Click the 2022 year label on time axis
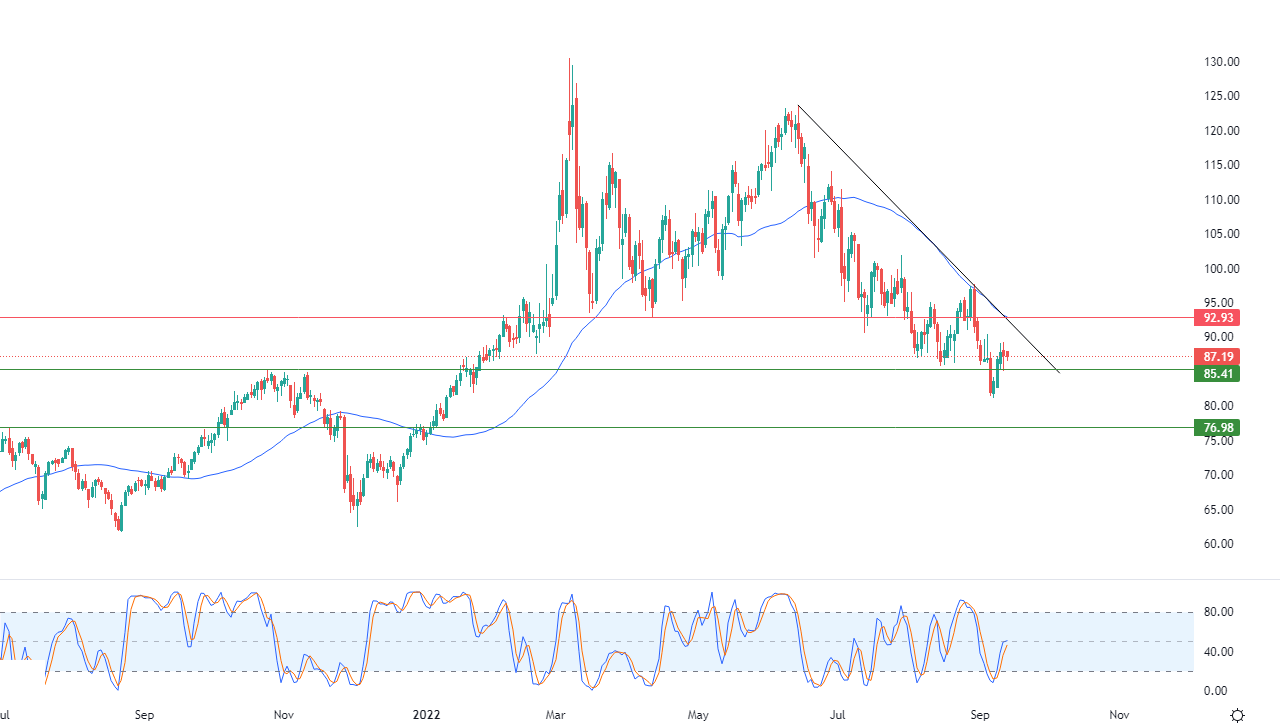Screen dimensions: 1280x728 pyautogui.click(x=427, y=716)
